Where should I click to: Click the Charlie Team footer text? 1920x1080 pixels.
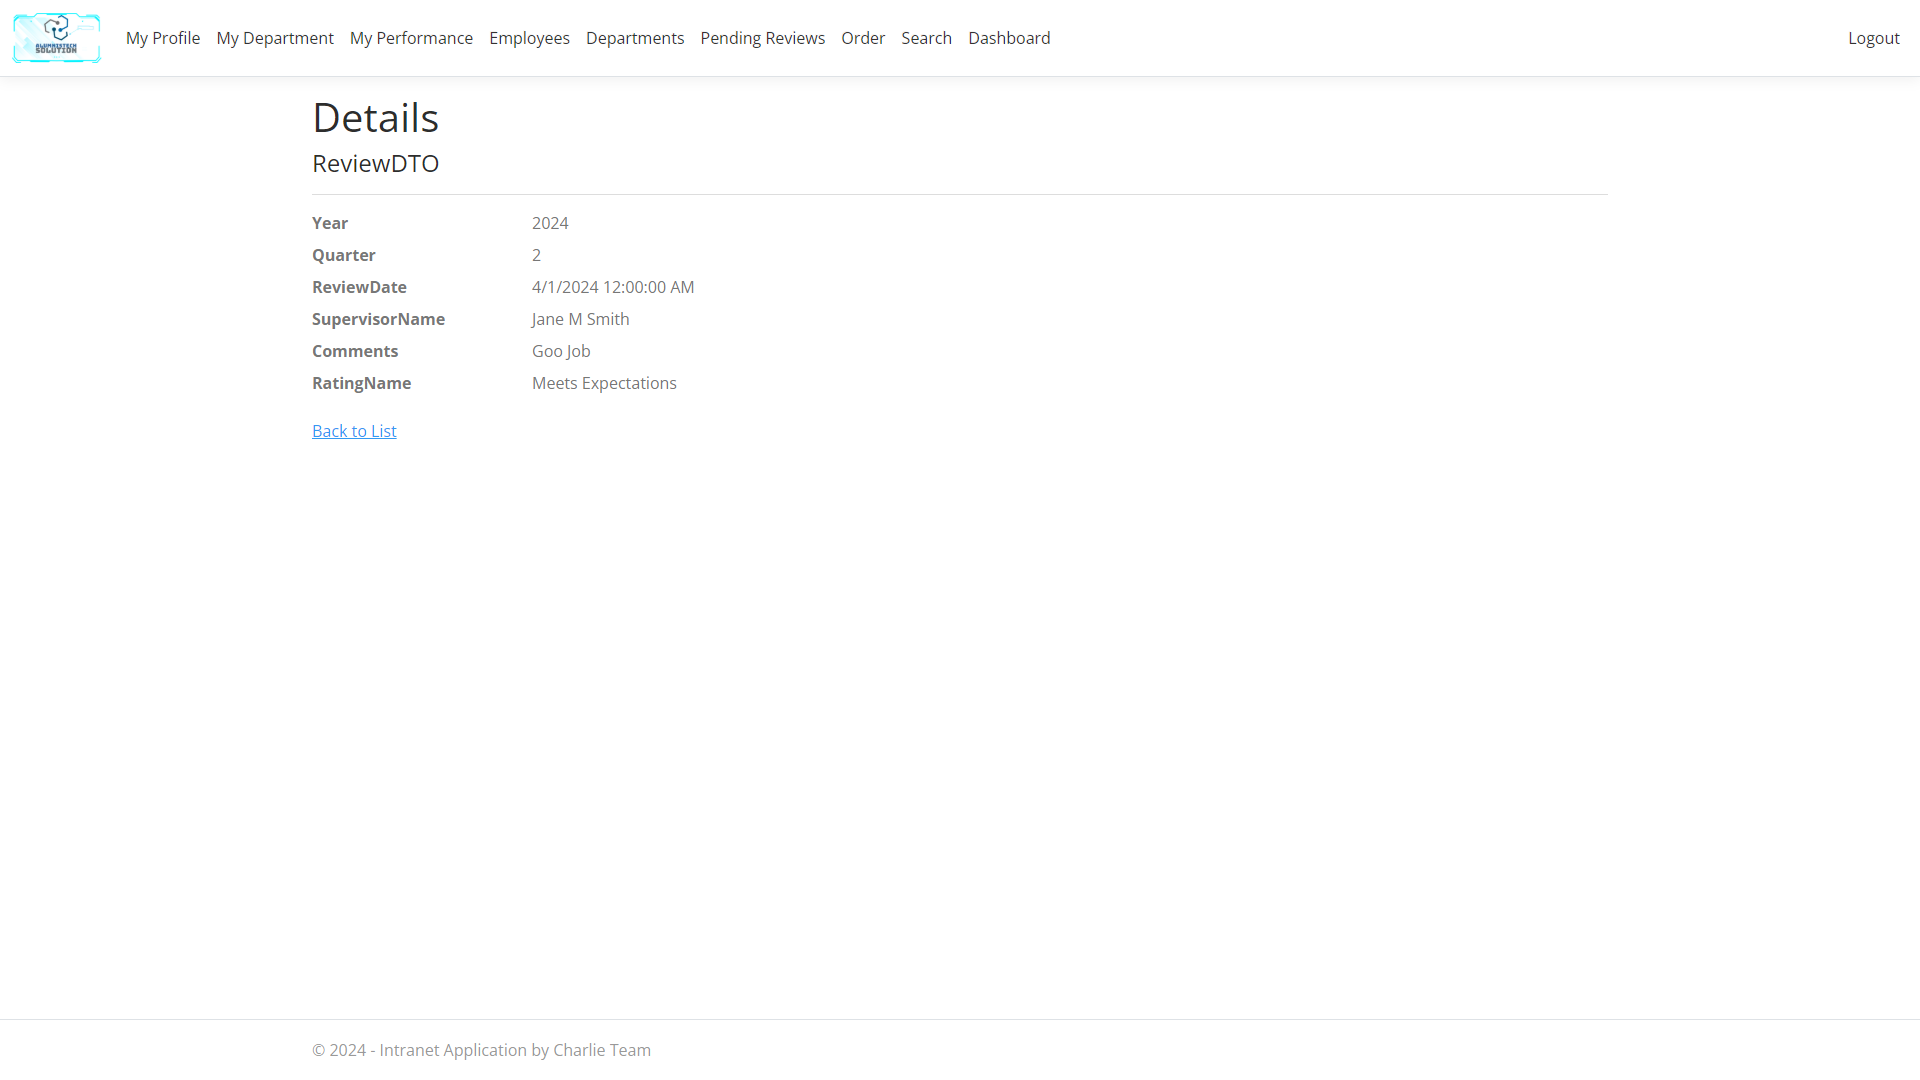pyautogui.click(x=601, y=1050)
